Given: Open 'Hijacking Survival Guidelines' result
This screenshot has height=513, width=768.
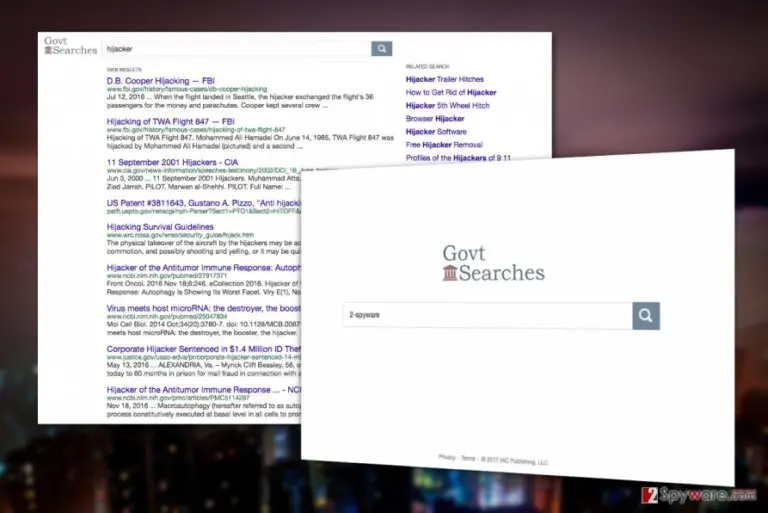Looking at the screenshot, I should pyautogui.click(x=160, y=227).
